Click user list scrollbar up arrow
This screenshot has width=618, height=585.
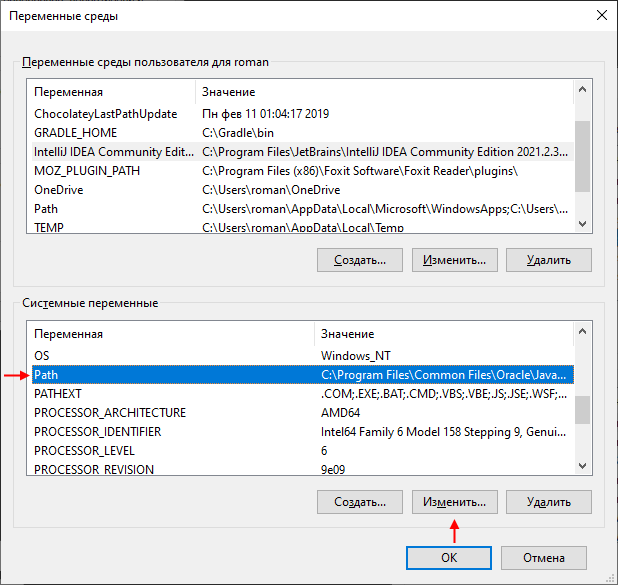coord(582,90)
